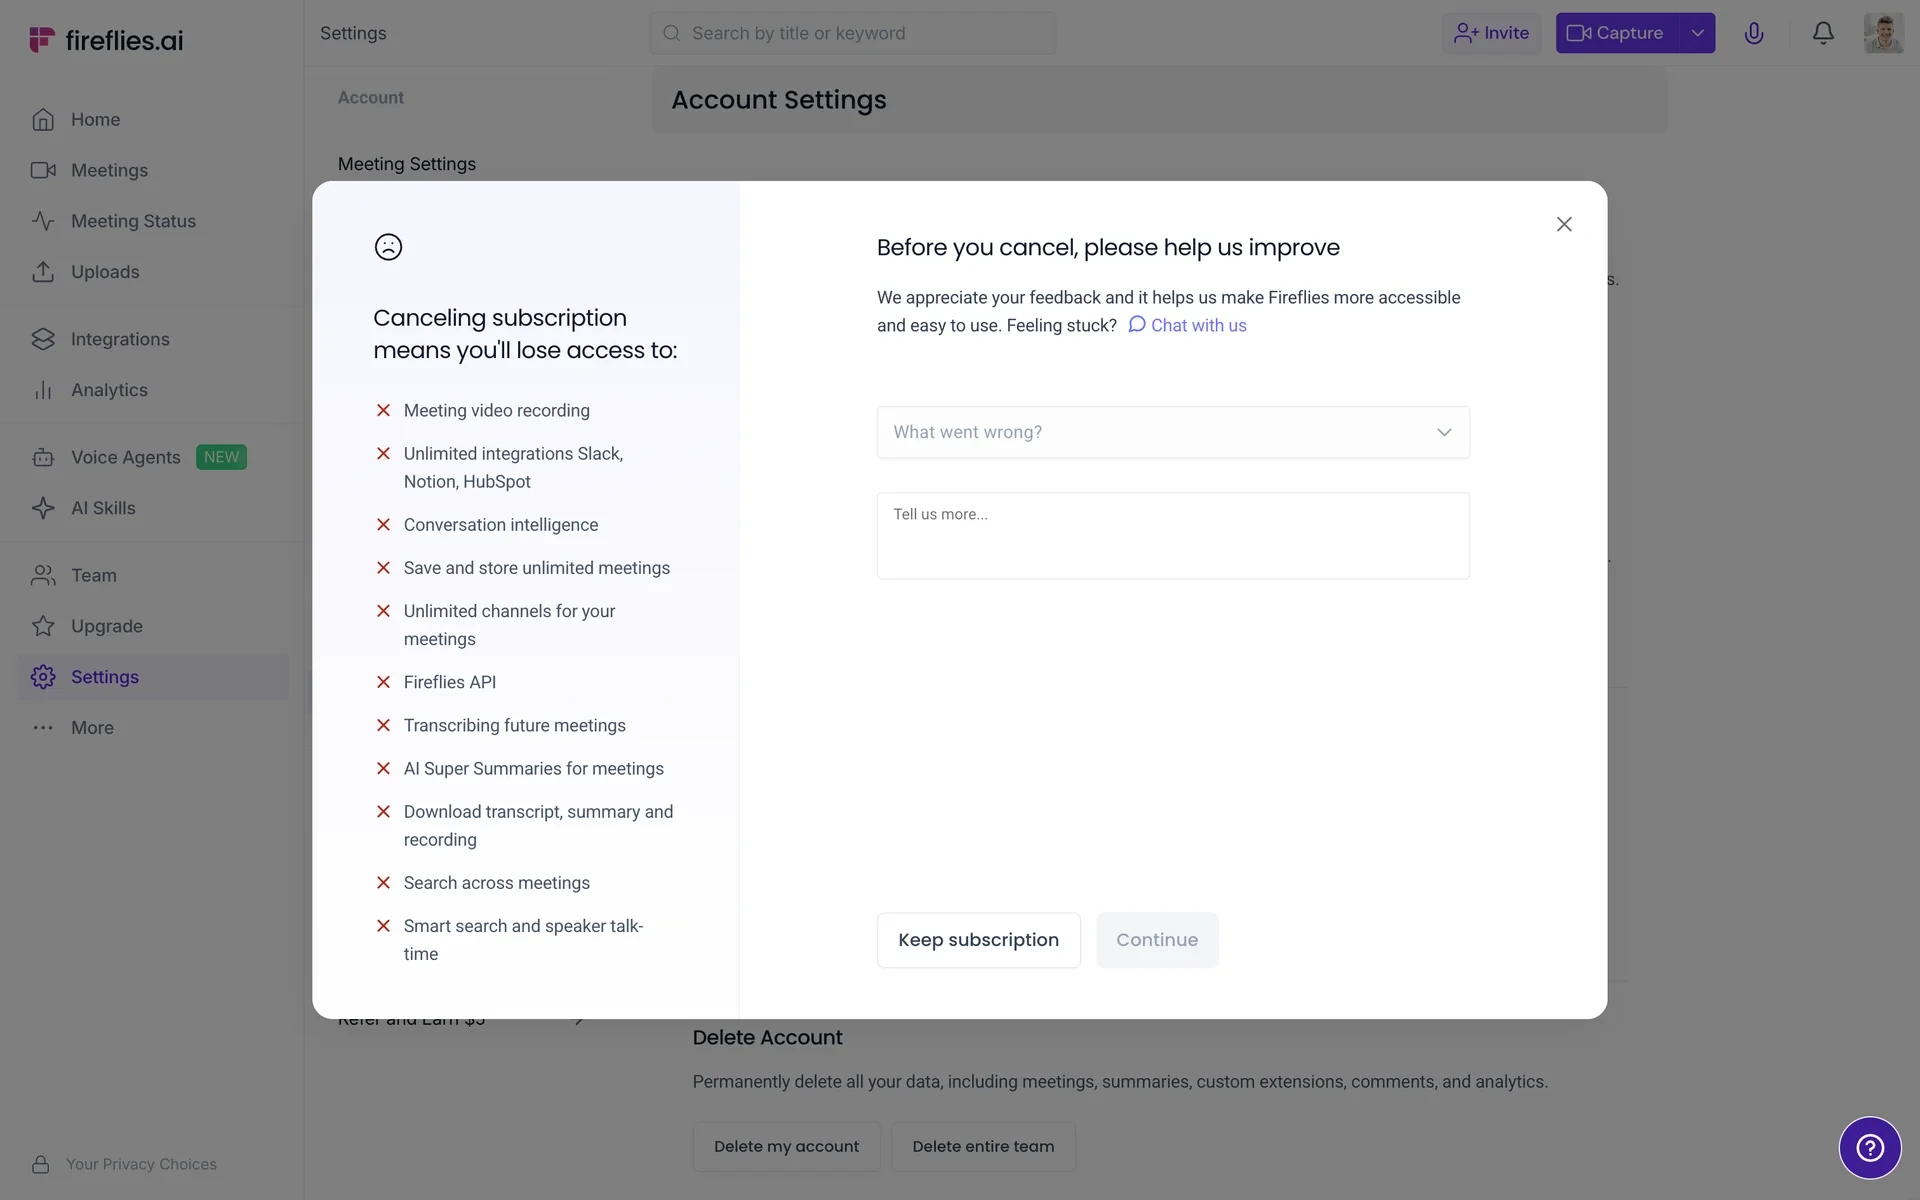Open the user profile avatar
The height and width of the screenshot is (1200, 1920).
(1883, 33)
